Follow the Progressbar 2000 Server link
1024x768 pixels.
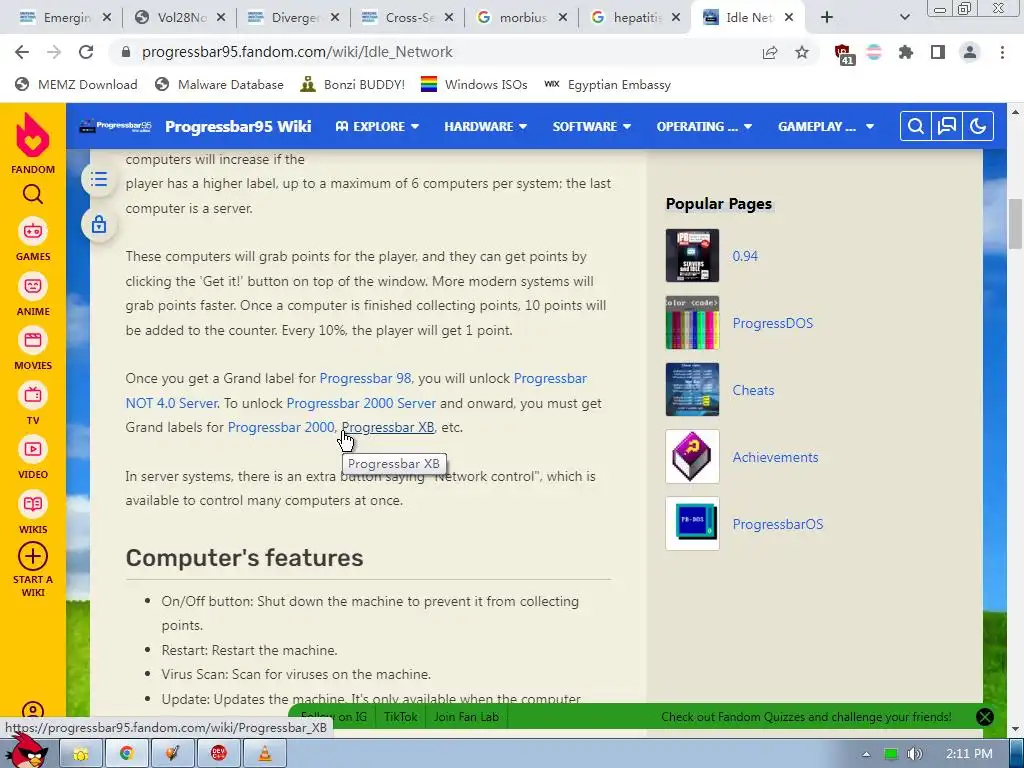[x=361, y=403]
